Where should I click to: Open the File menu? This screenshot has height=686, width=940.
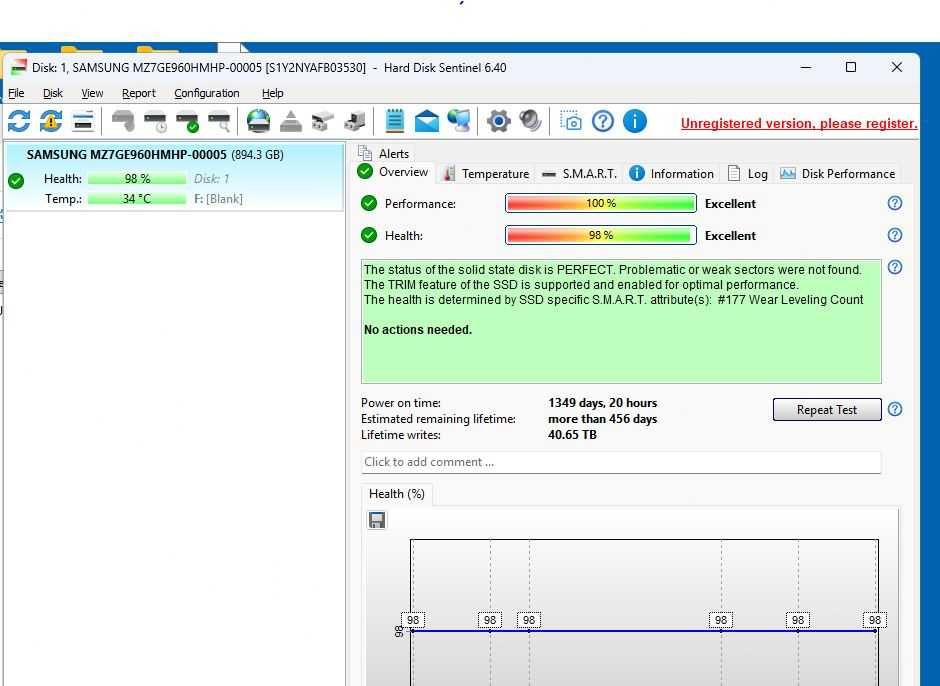pos(16,93)
